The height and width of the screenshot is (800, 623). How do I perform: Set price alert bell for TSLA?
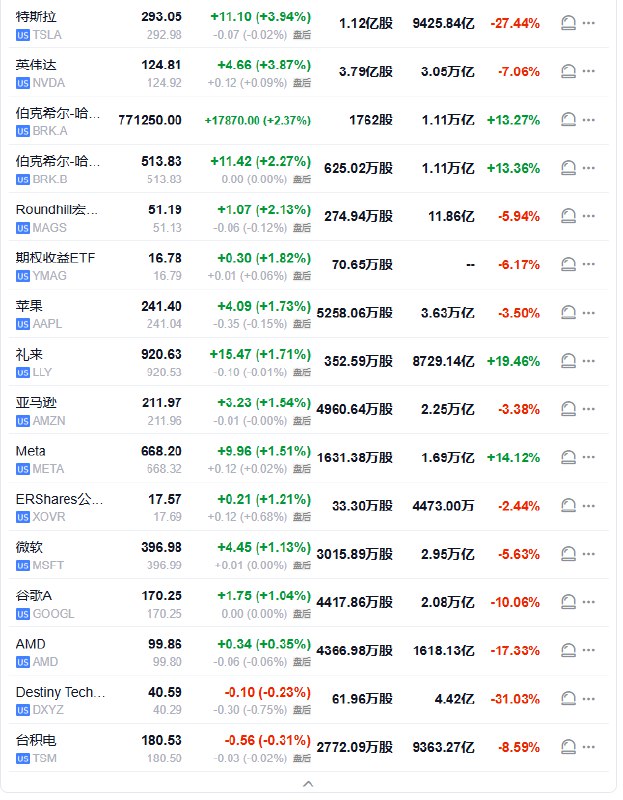click(568, 23)
